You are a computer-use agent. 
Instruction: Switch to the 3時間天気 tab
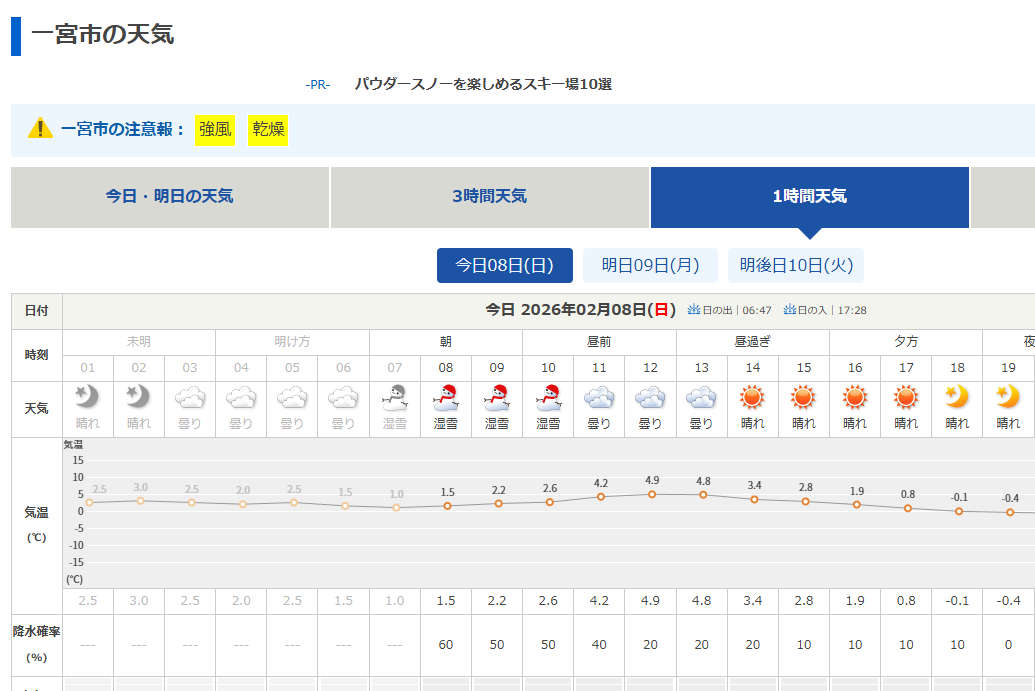click(x=489, y=197)
